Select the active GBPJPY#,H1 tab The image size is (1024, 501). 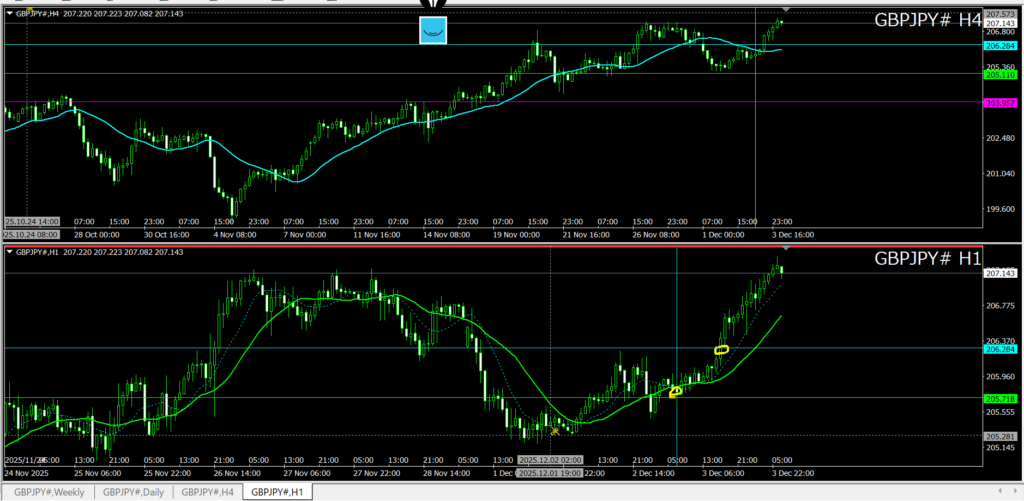pyautogui.click(x=279, y=492)
